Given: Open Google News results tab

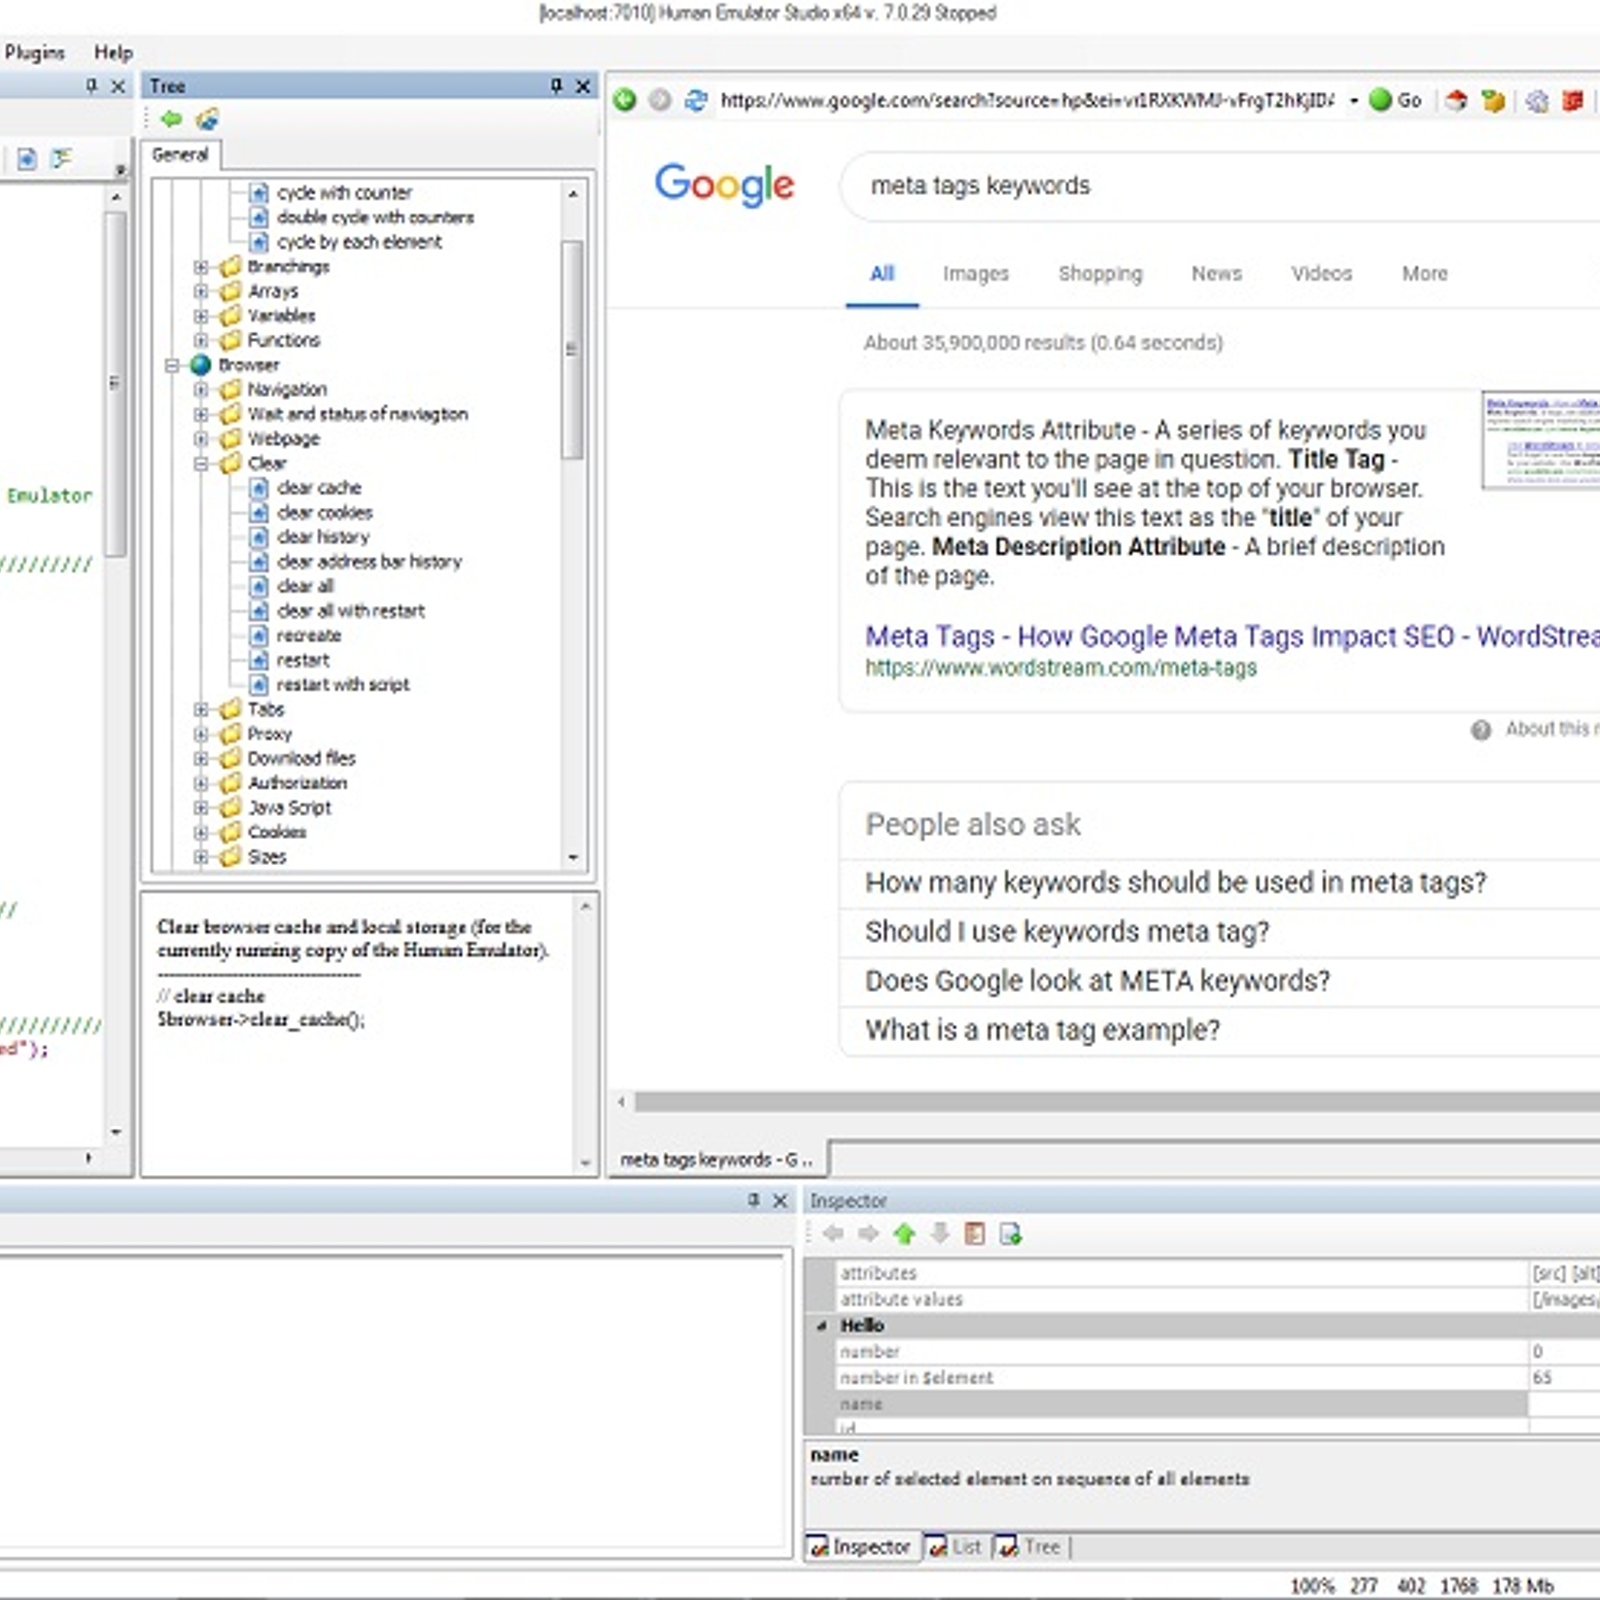Looking at the screenshot, I should 1216,273.
